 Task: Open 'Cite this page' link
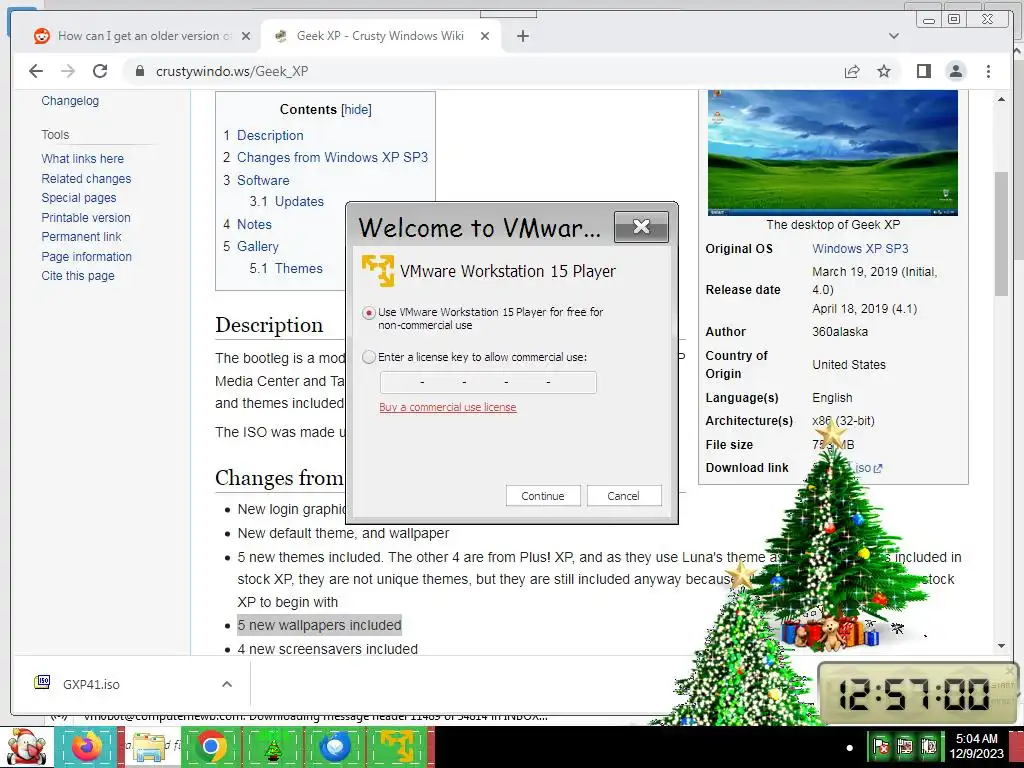[x=78, y=276]
